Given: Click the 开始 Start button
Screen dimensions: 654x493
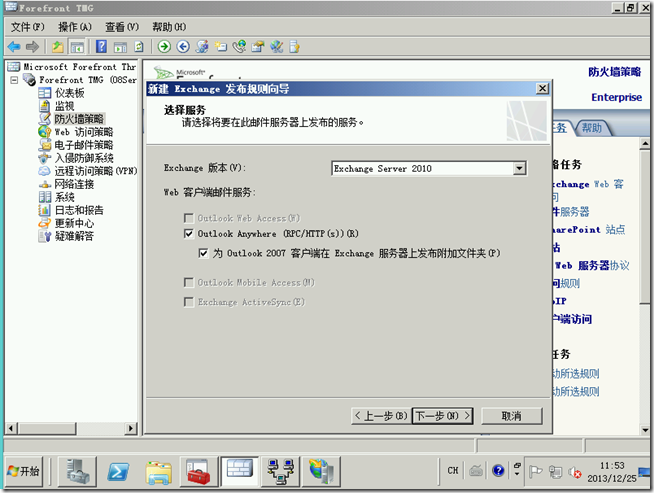Looking at the screenshot, I should [x=24, y=471].
